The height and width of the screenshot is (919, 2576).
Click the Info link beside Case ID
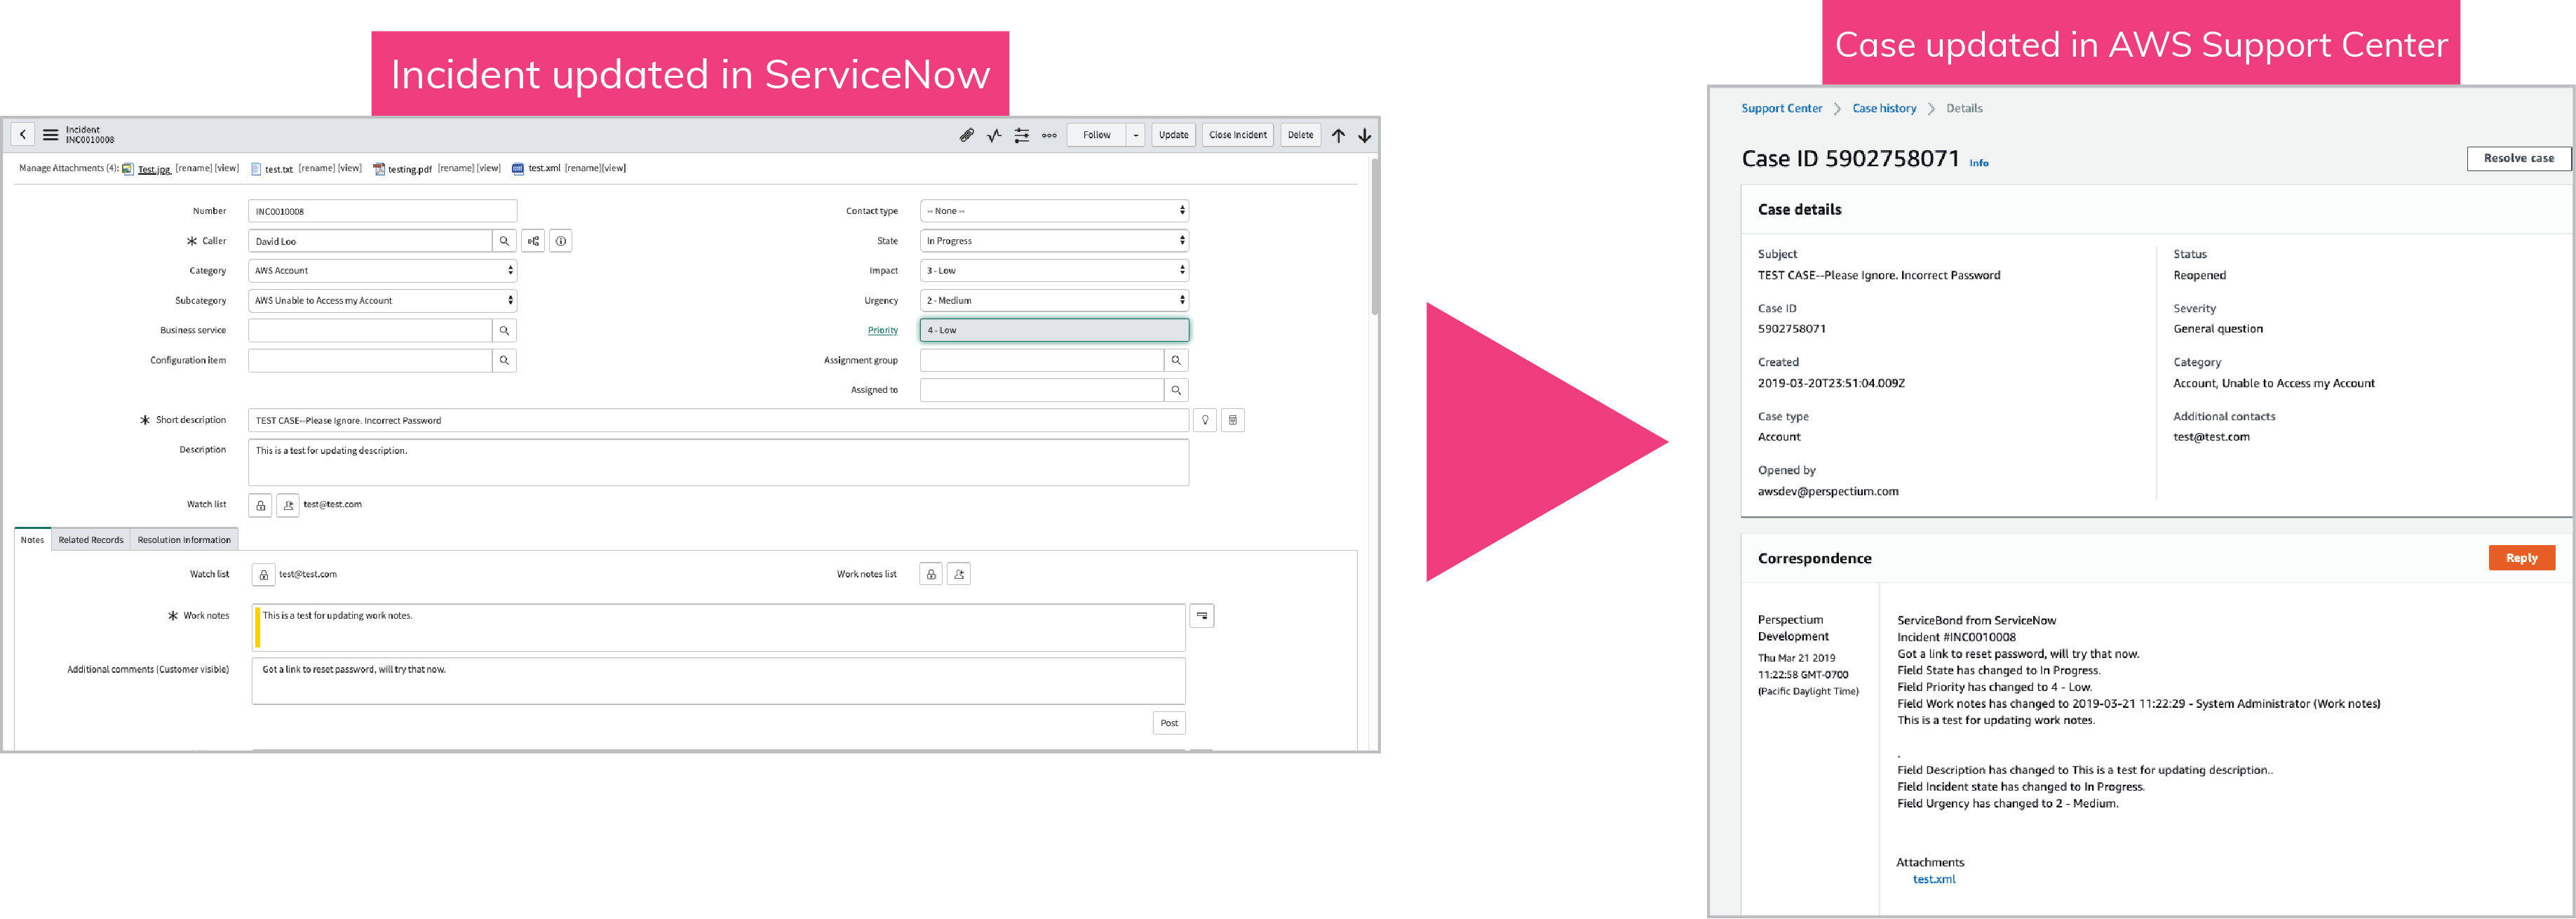click(x=1978, y=163)
